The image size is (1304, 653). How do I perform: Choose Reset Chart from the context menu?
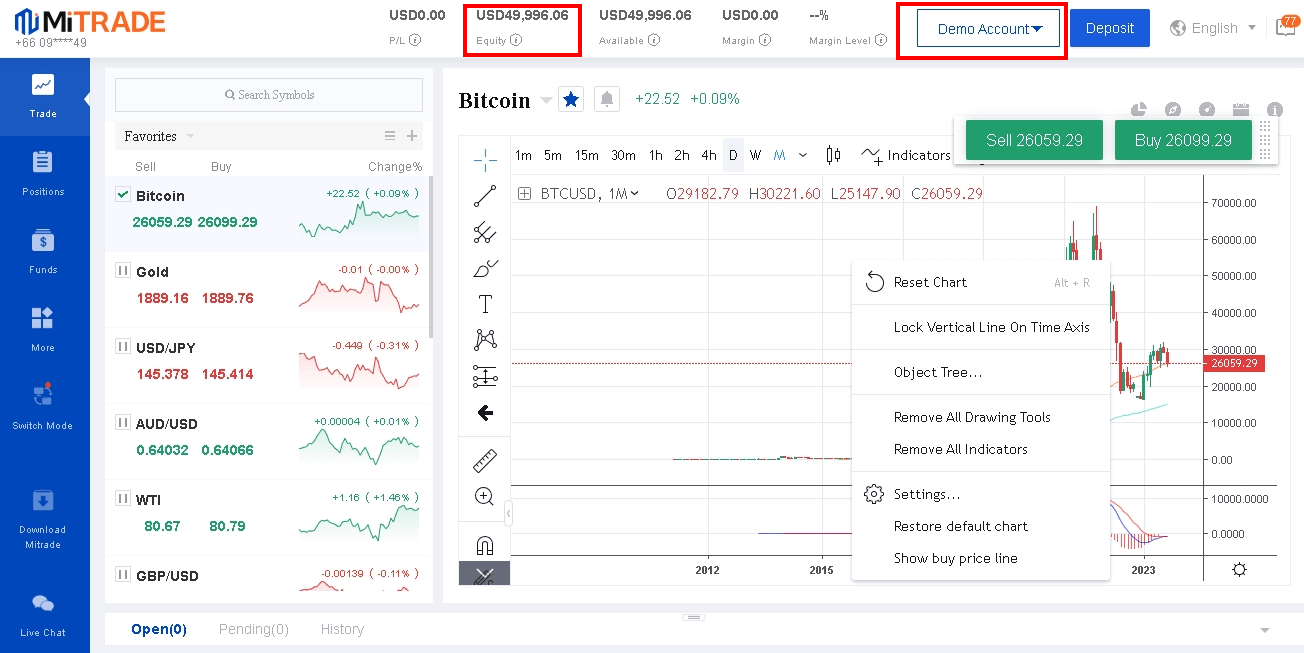pos(930,282)
